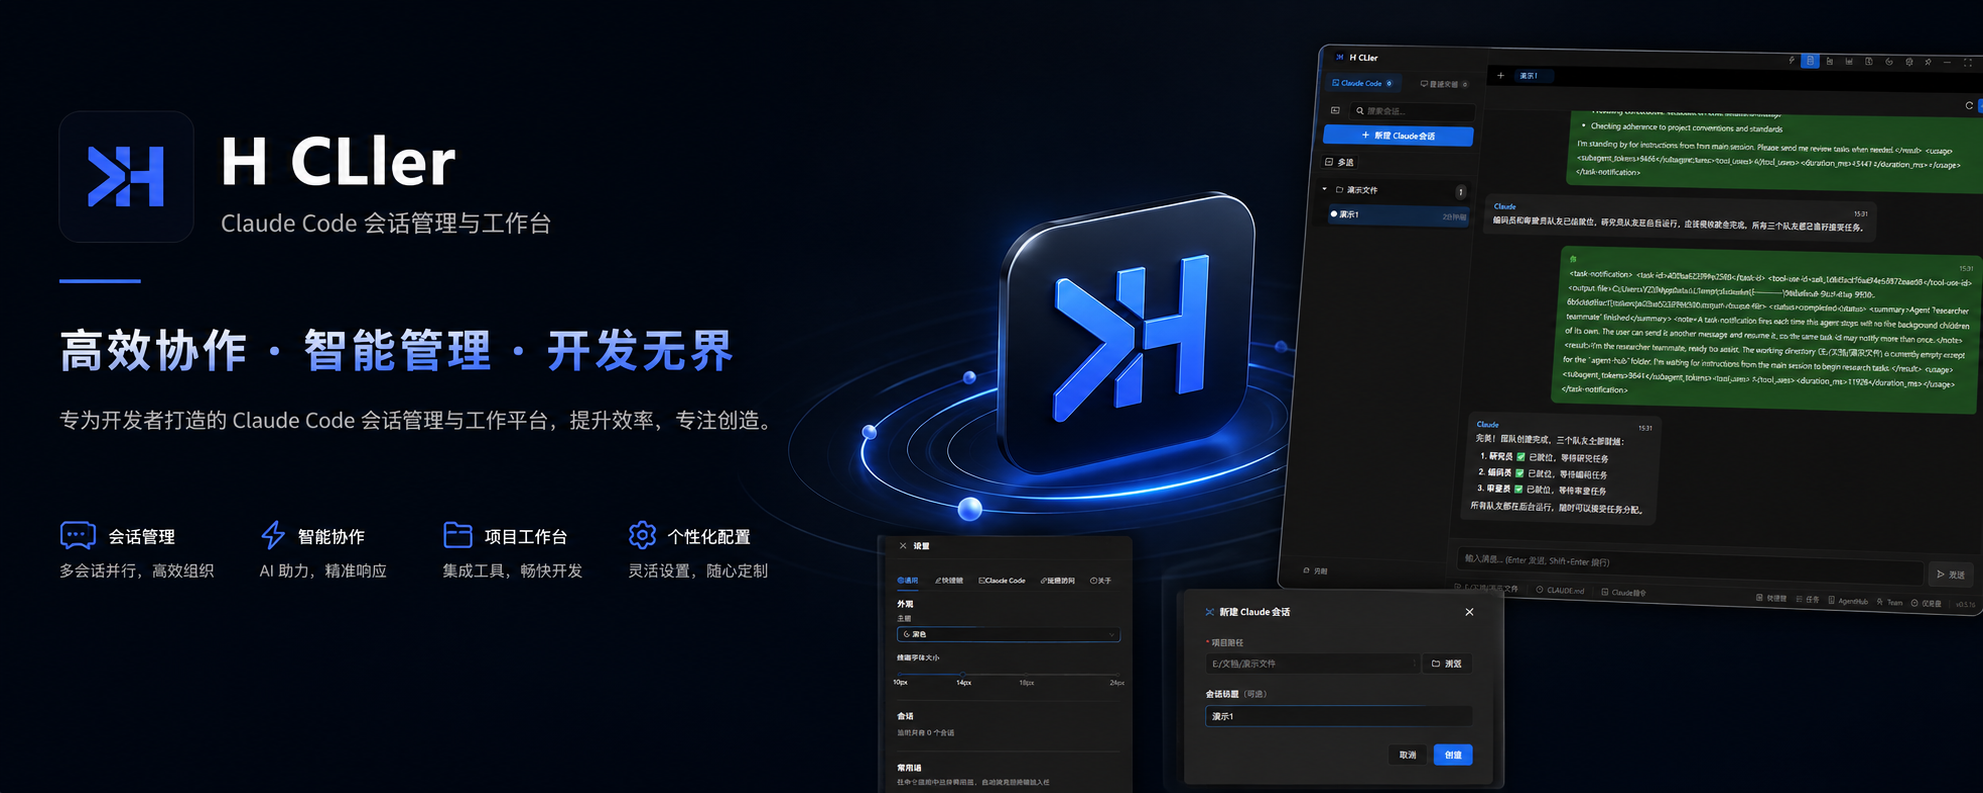Viewport: 1983px width, 793px height.
Task: Open Team from the status bar
Action: click(1890, 602)
